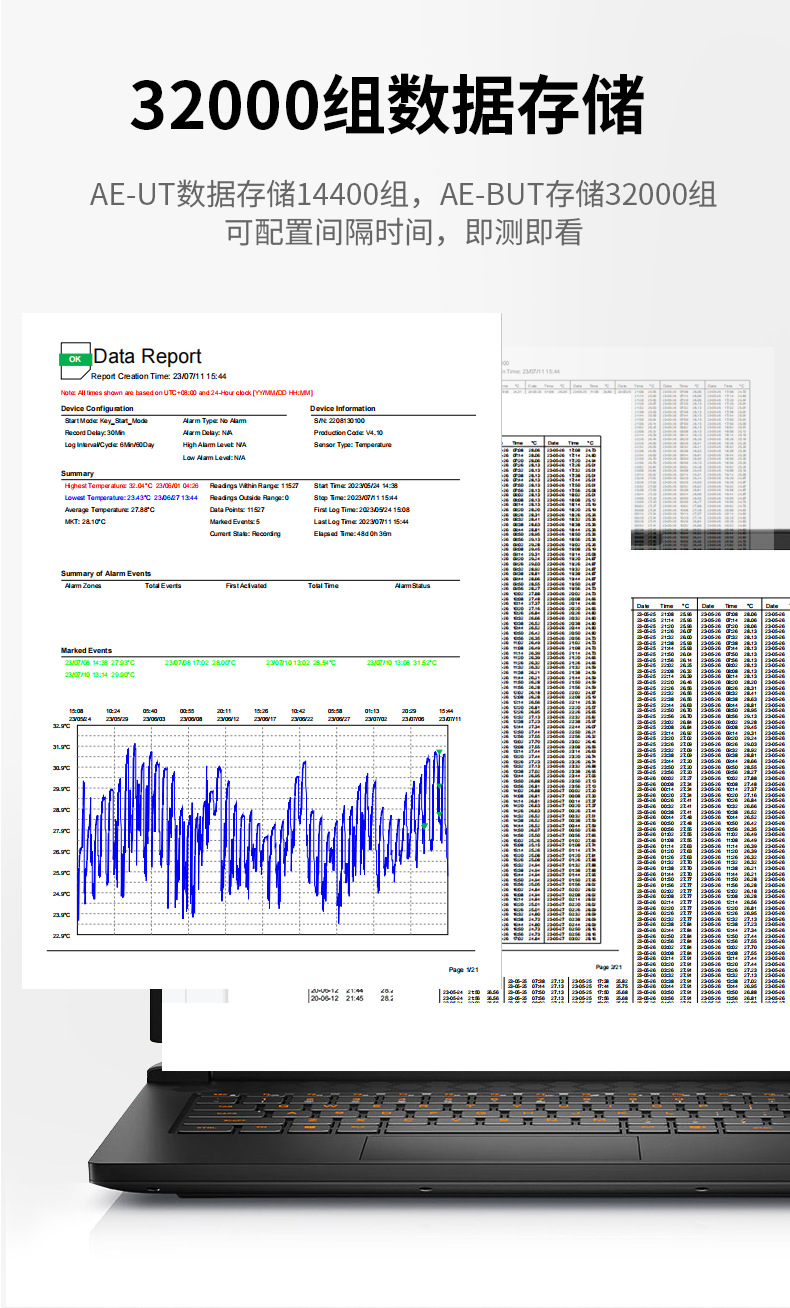790x1308 pixels.
Task: Click 'Marked Events: 5' entry
Action: click(x=235, y=521)
